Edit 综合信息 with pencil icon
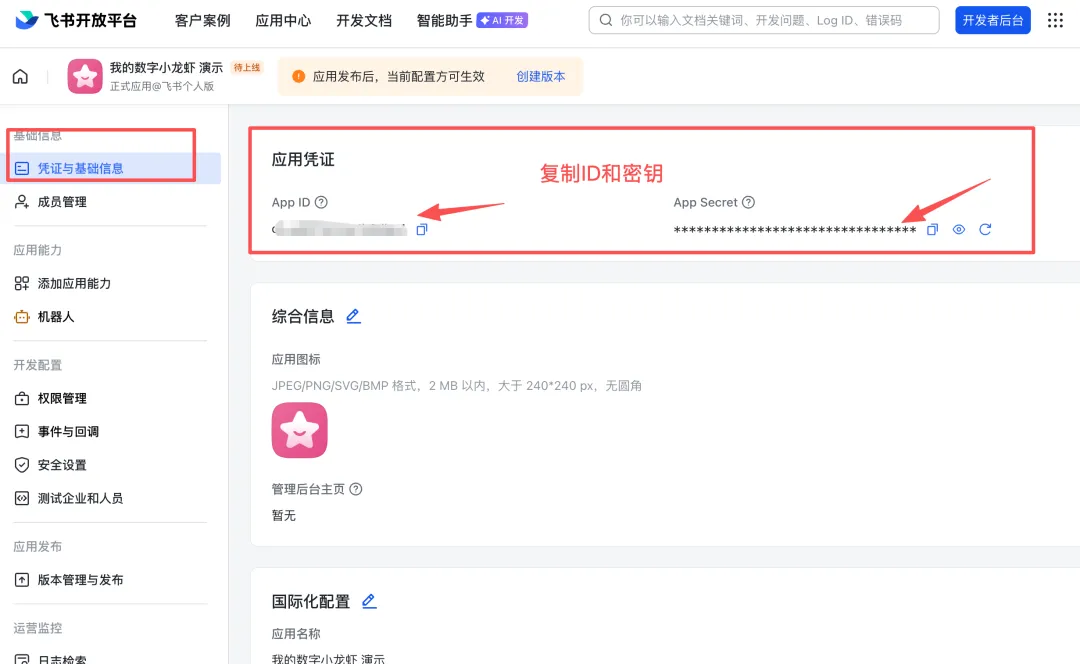1080x664 pixels. [353, 316]
